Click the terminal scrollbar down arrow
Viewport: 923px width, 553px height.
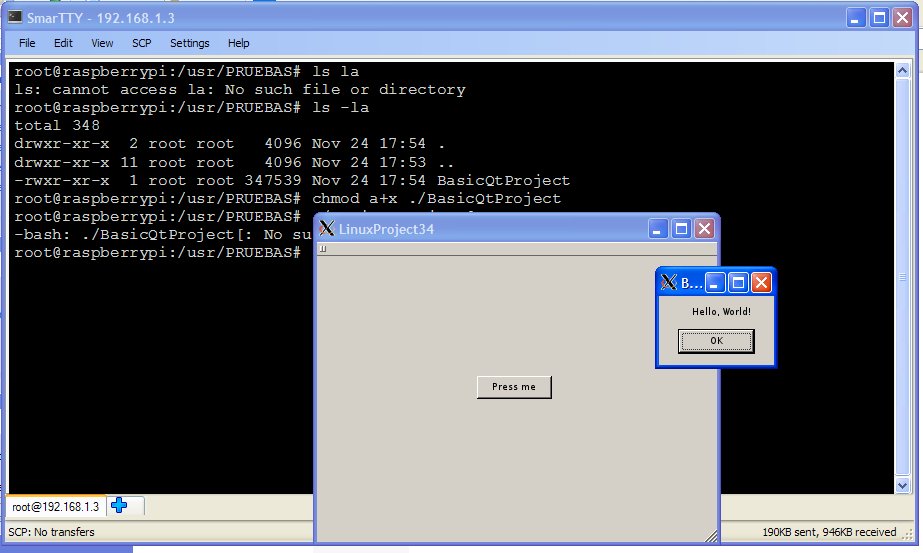coord(902,485)
